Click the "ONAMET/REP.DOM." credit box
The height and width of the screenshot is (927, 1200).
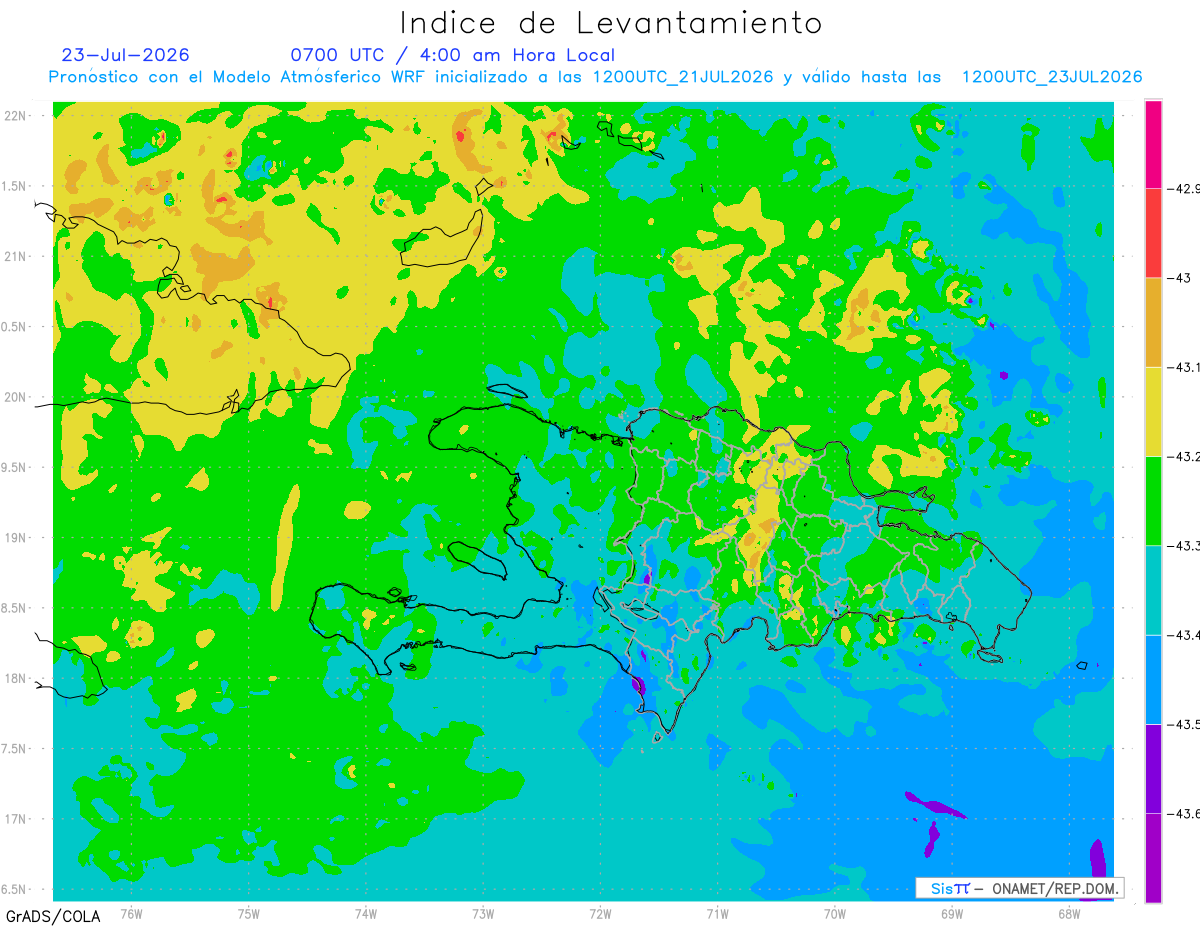click(1018, 888)
